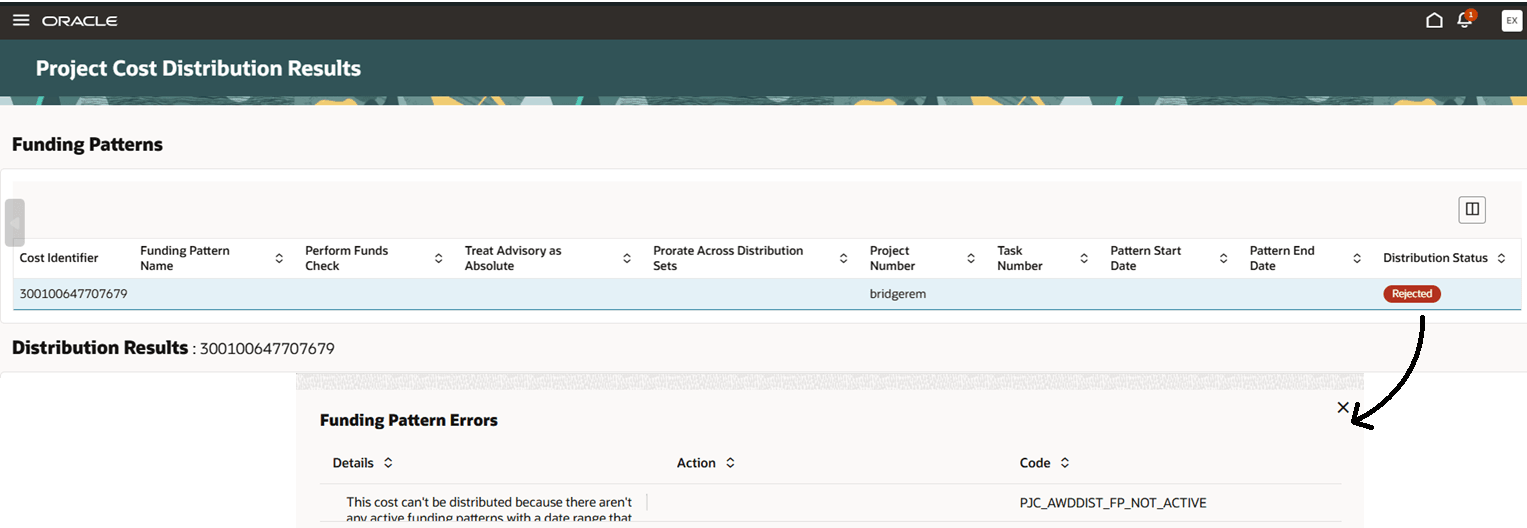
Task: Sort by Funding Pattern Name column
Action: tap(279, 258)
